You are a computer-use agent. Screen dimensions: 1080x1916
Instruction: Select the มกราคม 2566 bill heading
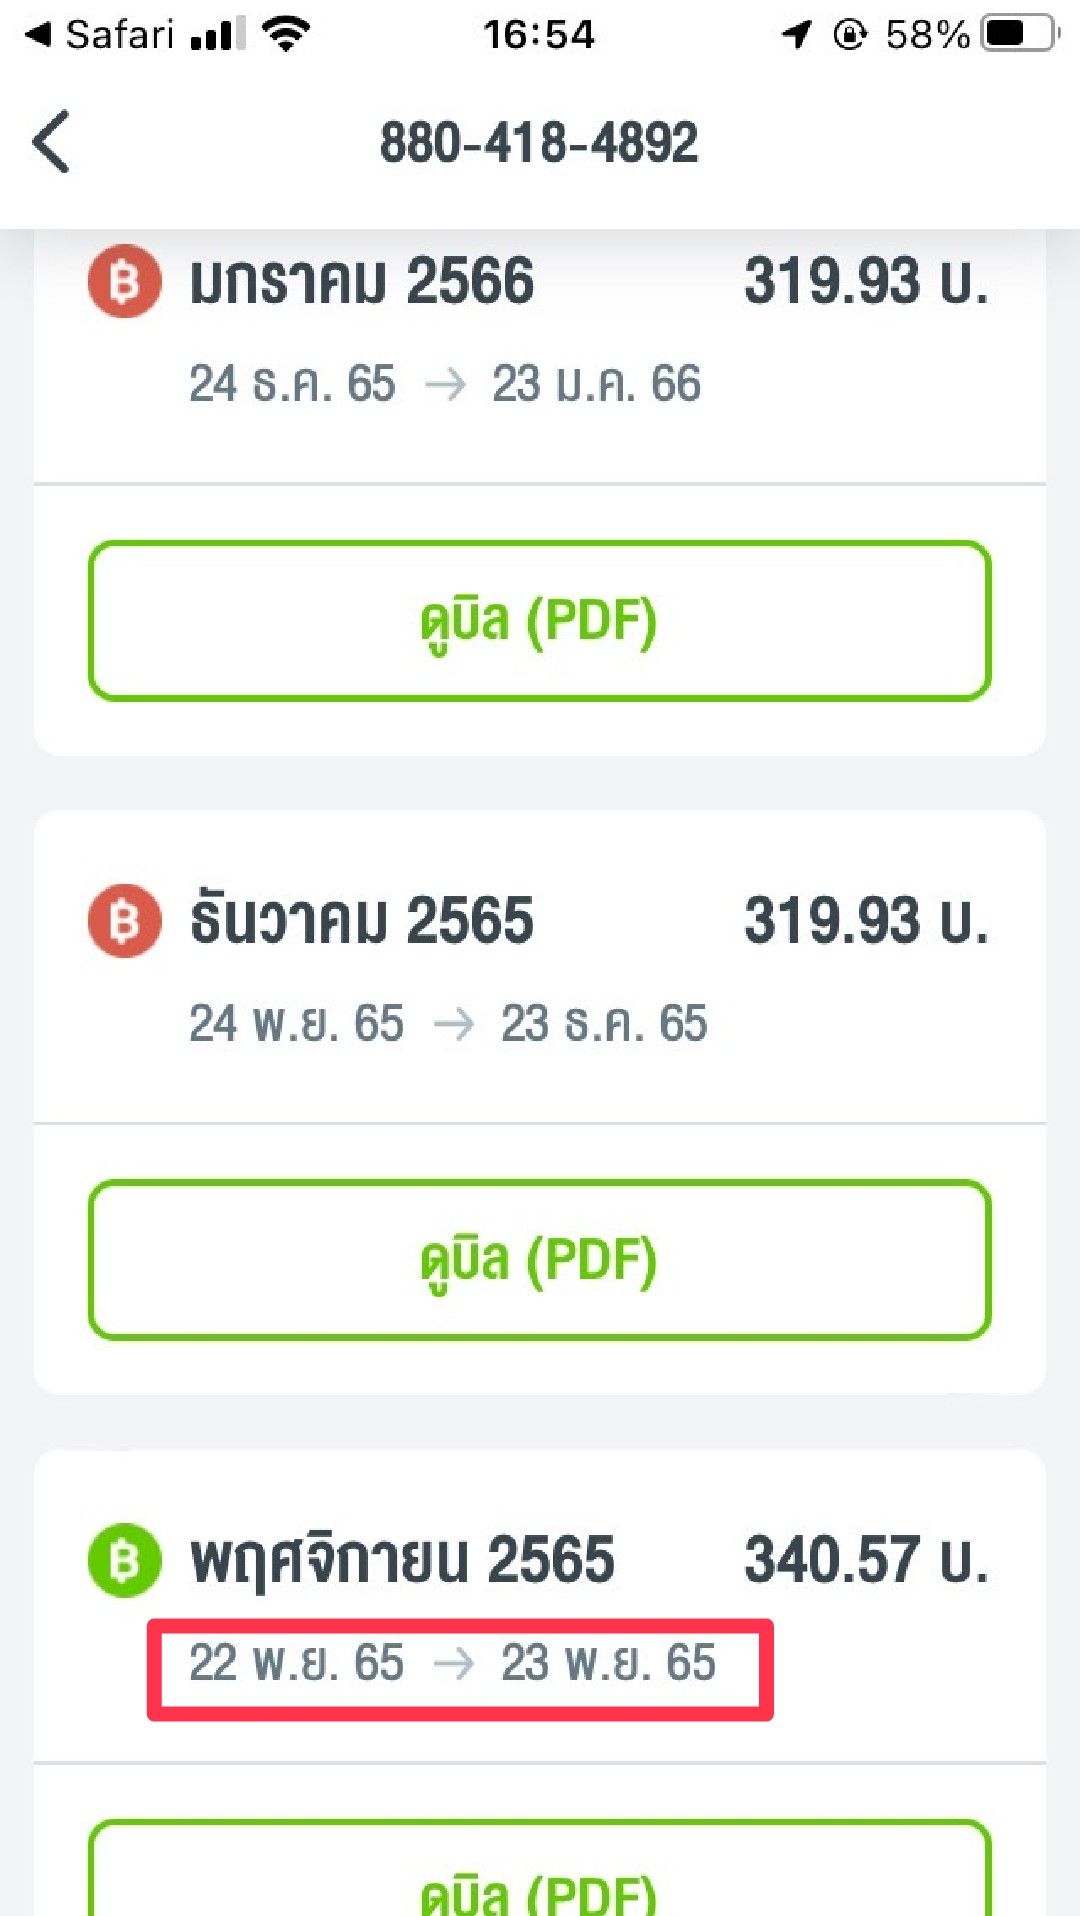(x=362, y=281)
